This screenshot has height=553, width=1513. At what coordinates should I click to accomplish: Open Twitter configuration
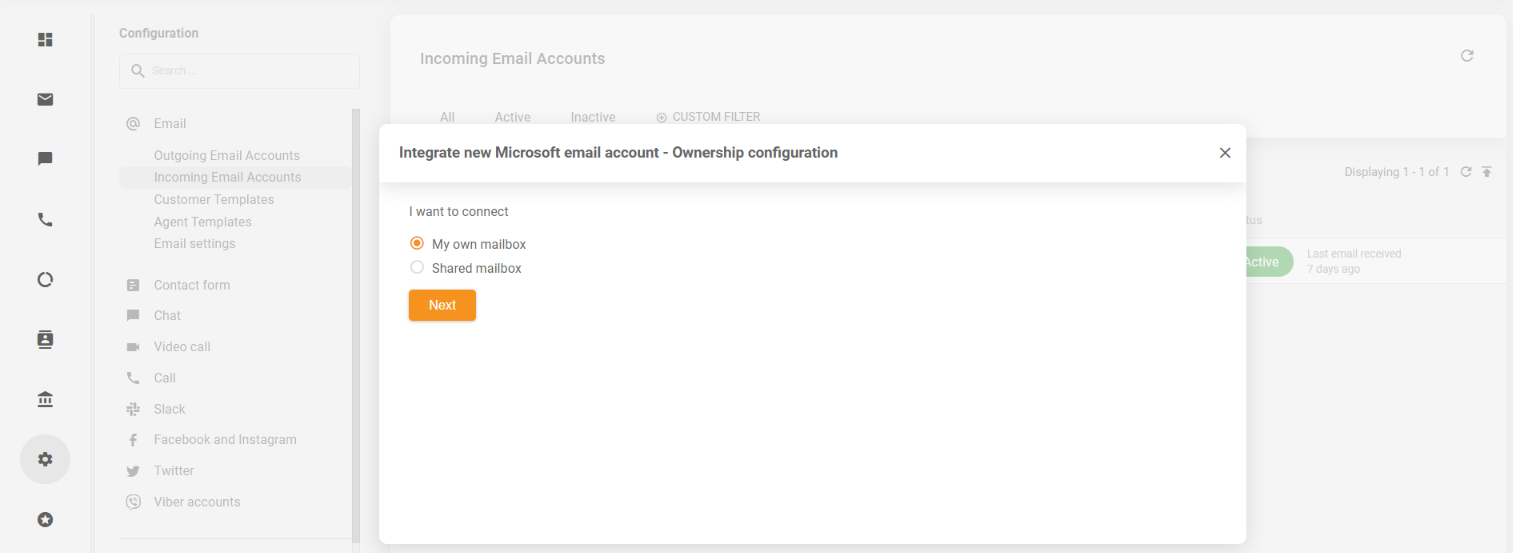(x=174, y=471)
